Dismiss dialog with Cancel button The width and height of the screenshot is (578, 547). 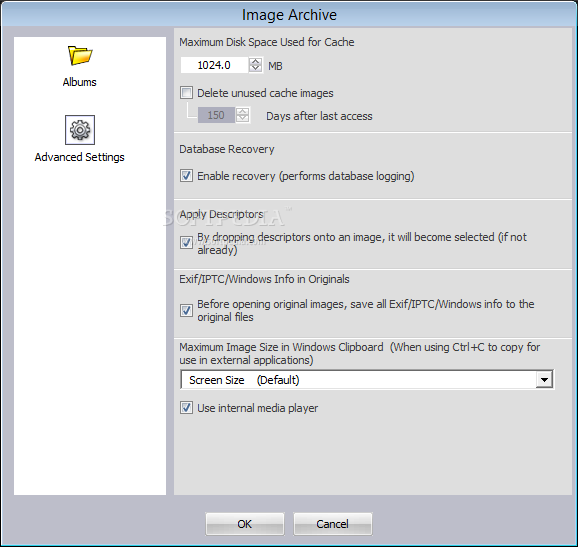point(332,524)
